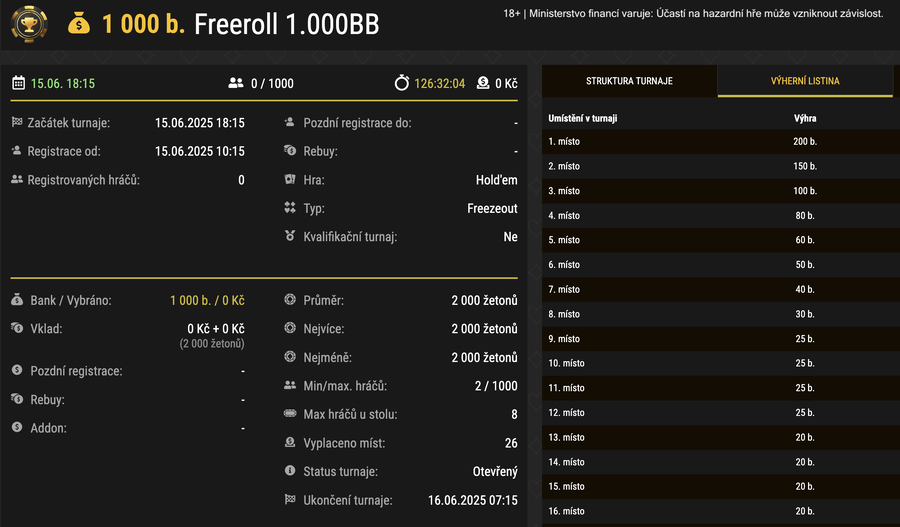Viewport: 900px width, 527px height.
Task: Click the person icon beside Pozdní registrace do
Action: pyautogui.click(x=290, y=122)
